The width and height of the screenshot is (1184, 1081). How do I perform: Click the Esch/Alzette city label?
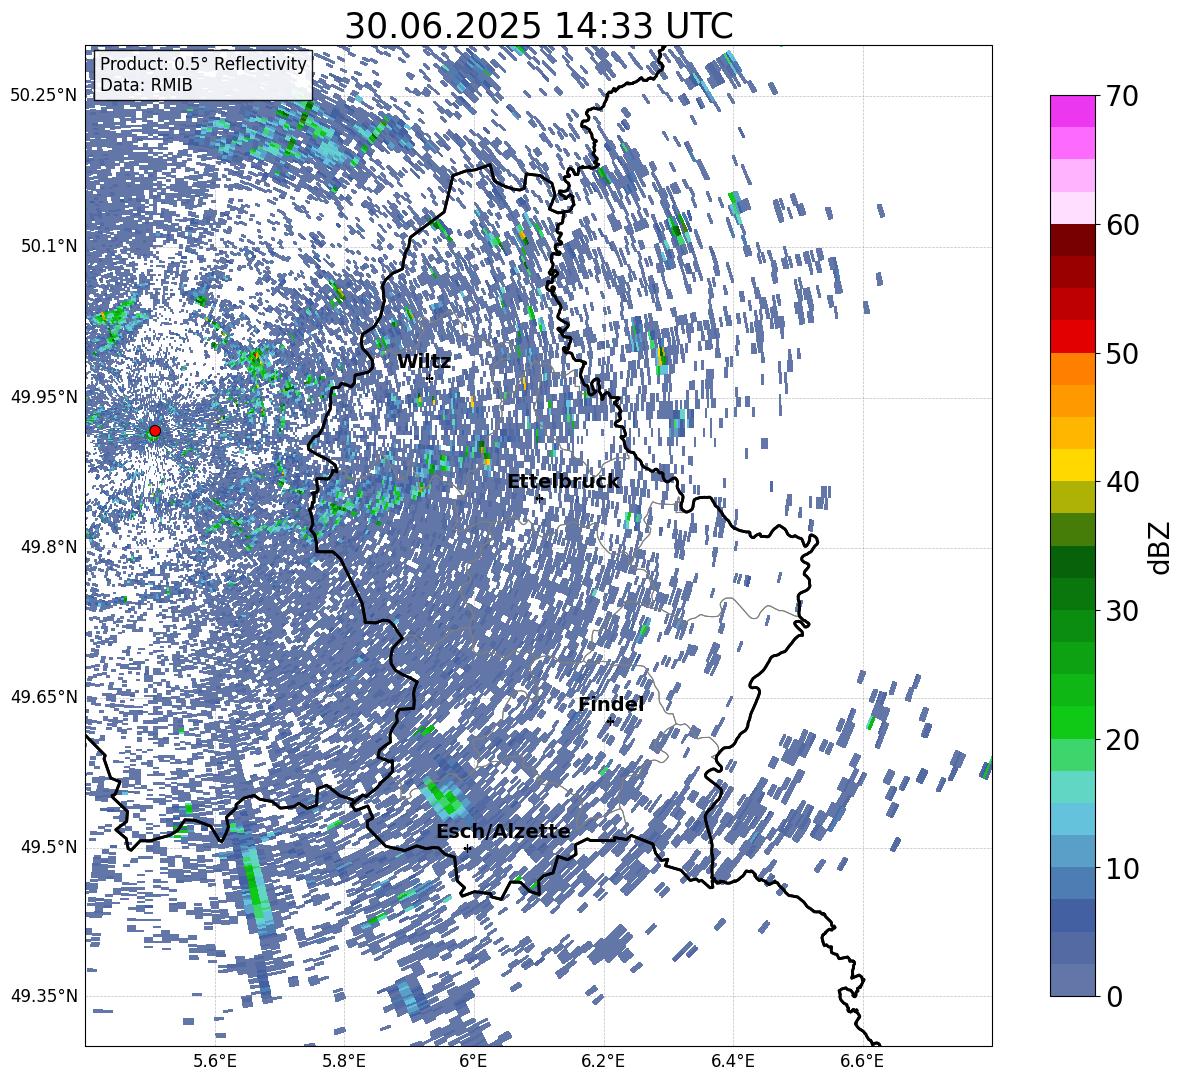[503, 832]
